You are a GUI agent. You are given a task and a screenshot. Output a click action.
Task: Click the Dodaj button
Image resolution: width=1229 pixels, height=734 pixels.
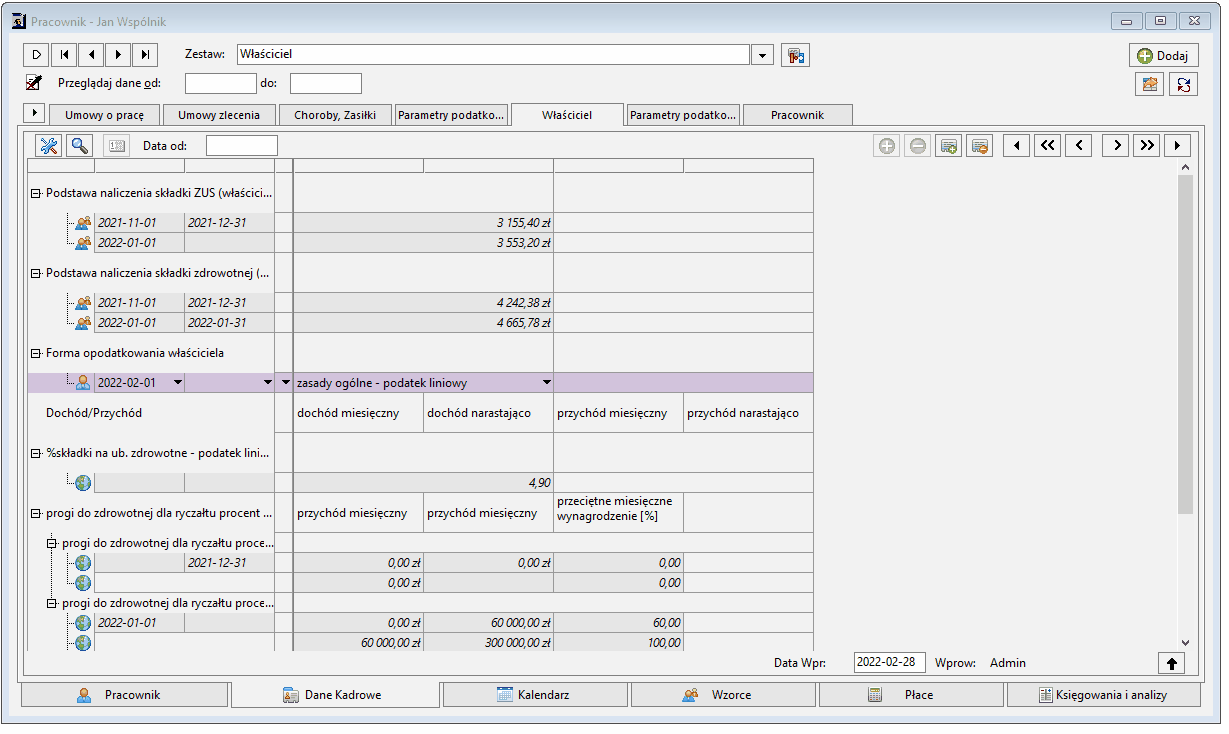[x=1164, y=56]
